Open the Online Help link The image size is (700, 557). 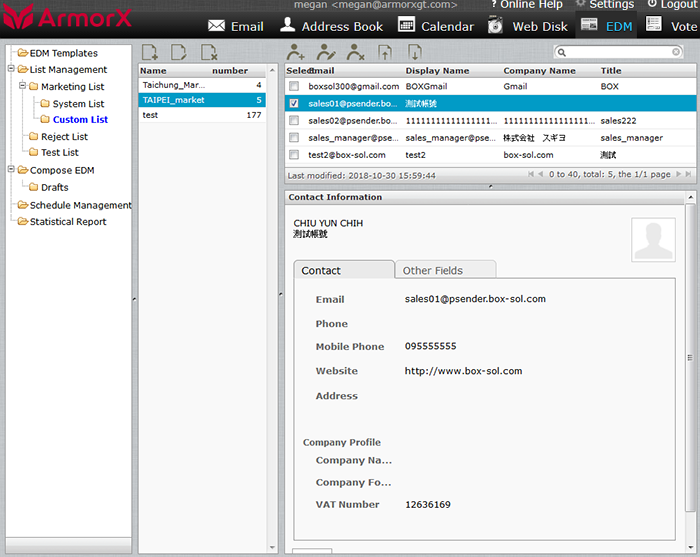tap(526, 5)
